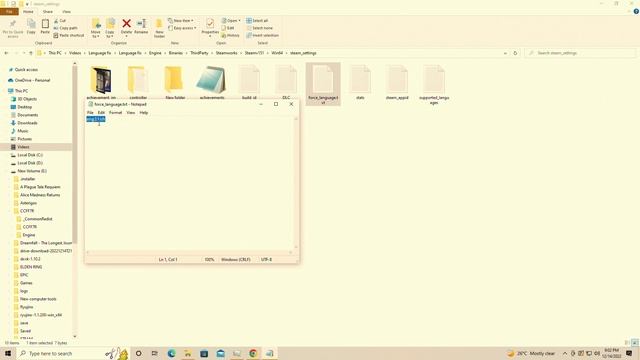The image size is (640, 360).
Task: Open Copy to dropdown
Action: pyautogui.click(x=110, y=28)
